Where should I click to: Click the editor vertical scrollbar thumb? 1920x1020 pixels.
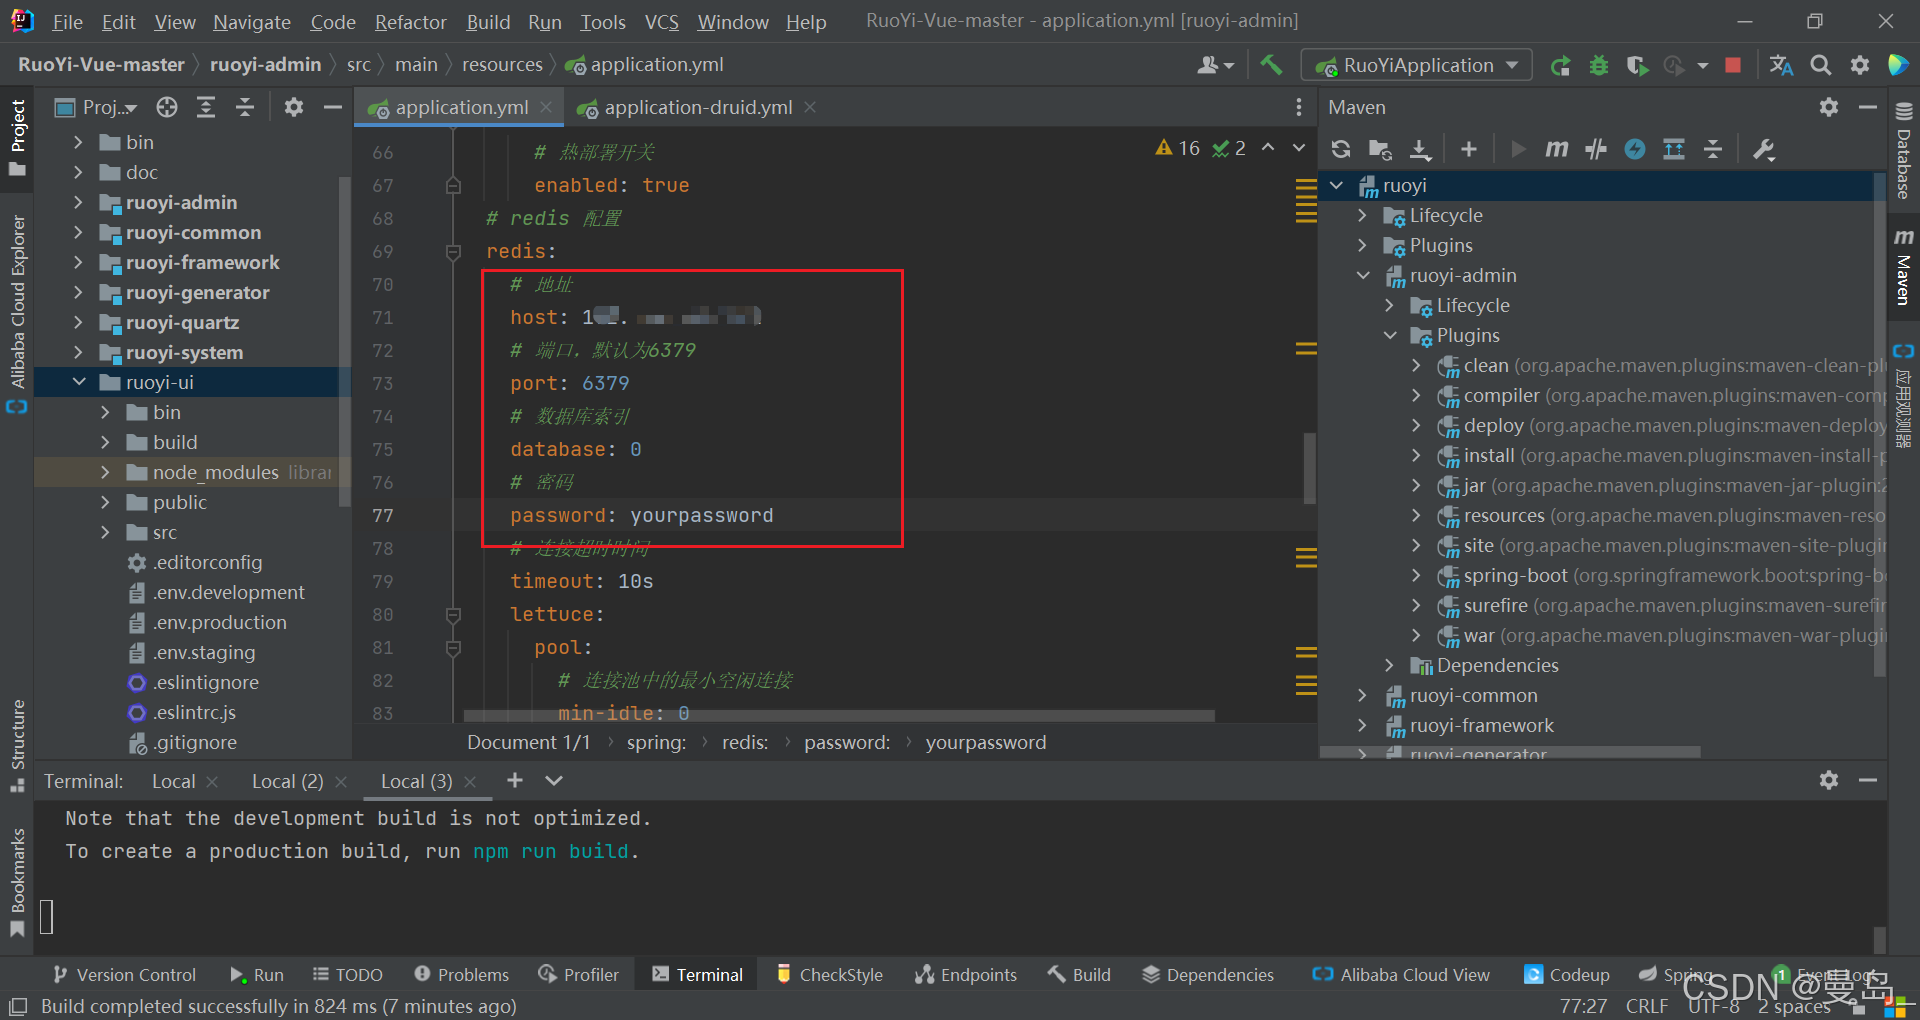[x=1309, y=468]
